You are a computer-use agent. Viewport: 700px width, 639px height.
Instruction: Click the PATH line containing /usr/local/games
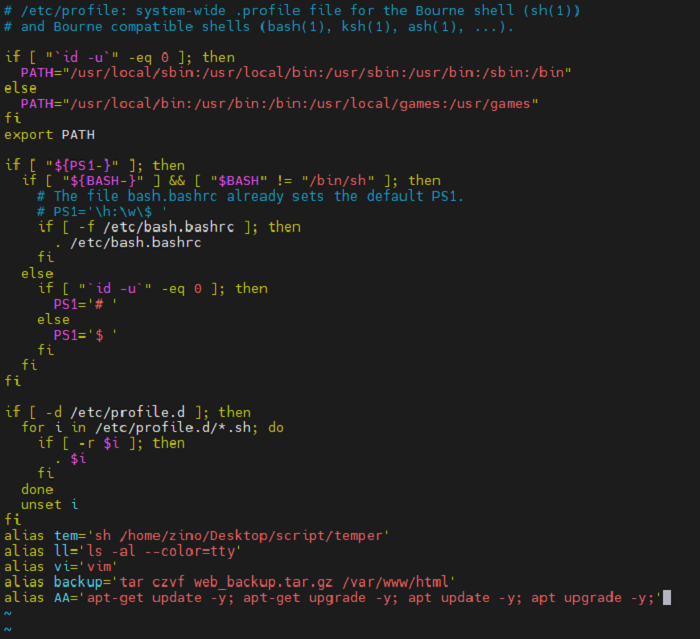click(x=279, y=103)
